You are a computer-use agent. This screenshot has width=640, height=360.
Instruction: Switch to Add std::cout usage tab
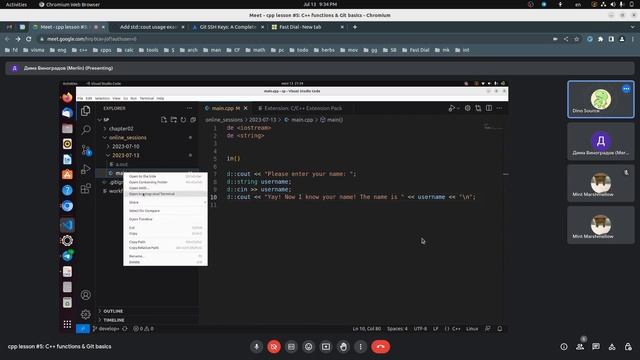148,27
